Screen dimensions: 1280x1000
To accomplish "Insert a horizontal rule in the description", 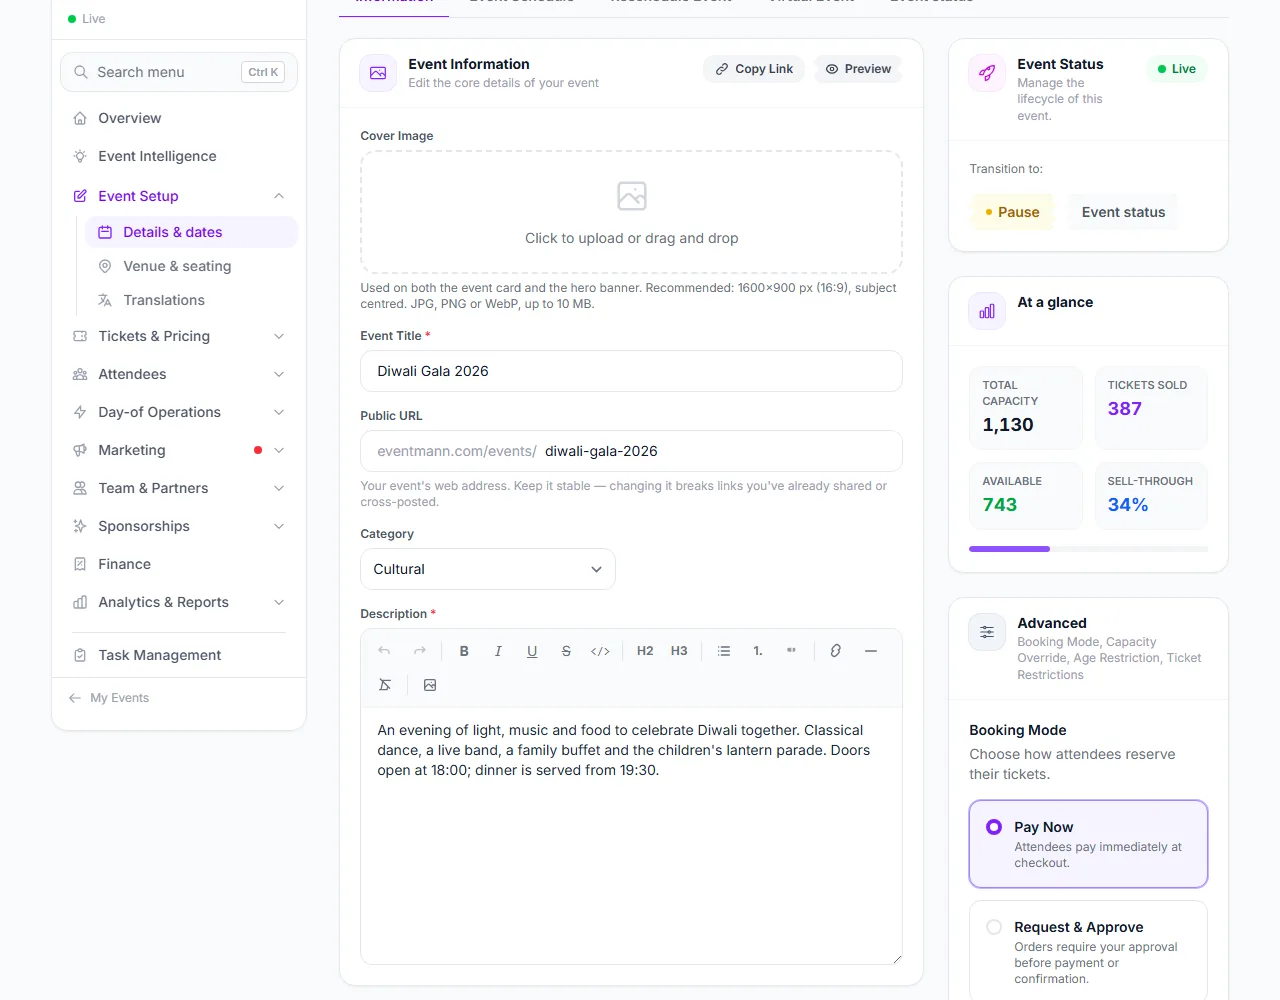I will pyautogui.click(x=871, y=651).
